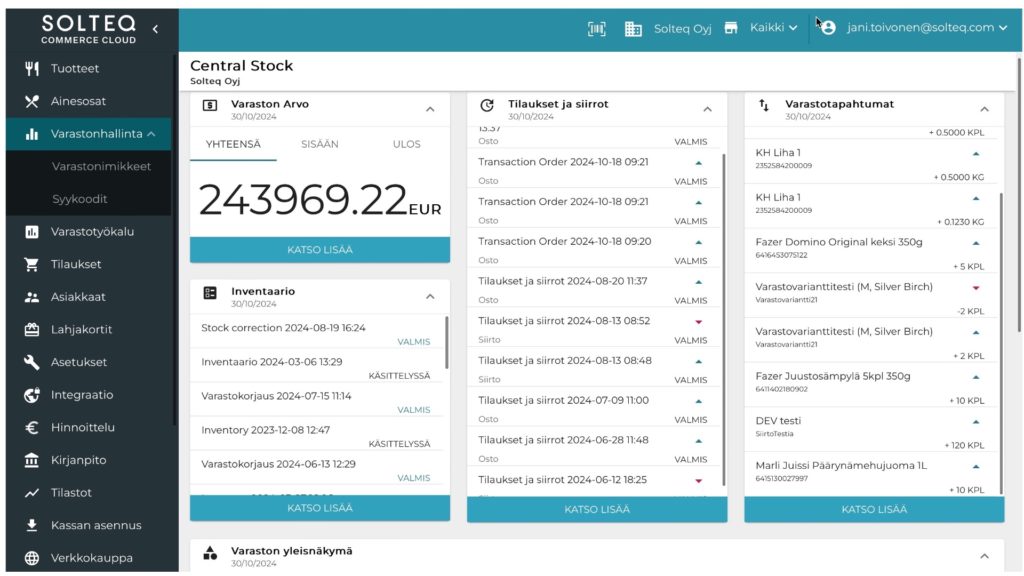1024x576 pixels.
Task: Collapse the Varaston Arvo card
Action: 430,109
